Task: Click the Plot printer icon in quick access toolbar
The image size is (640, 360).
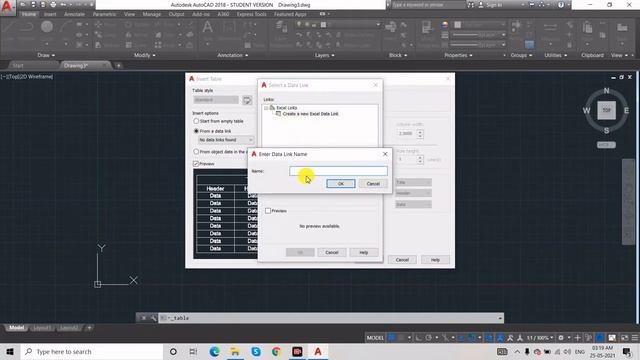Action: point(53,5)
